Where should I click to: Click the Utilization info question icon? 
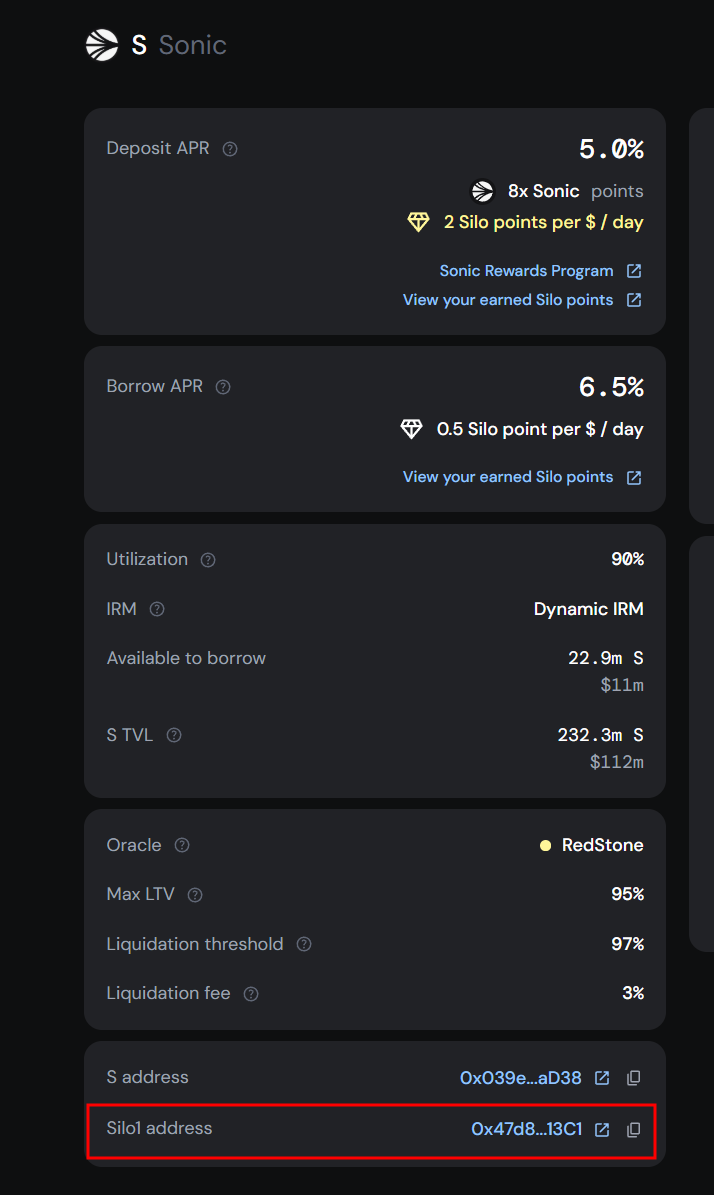[208, 560]
